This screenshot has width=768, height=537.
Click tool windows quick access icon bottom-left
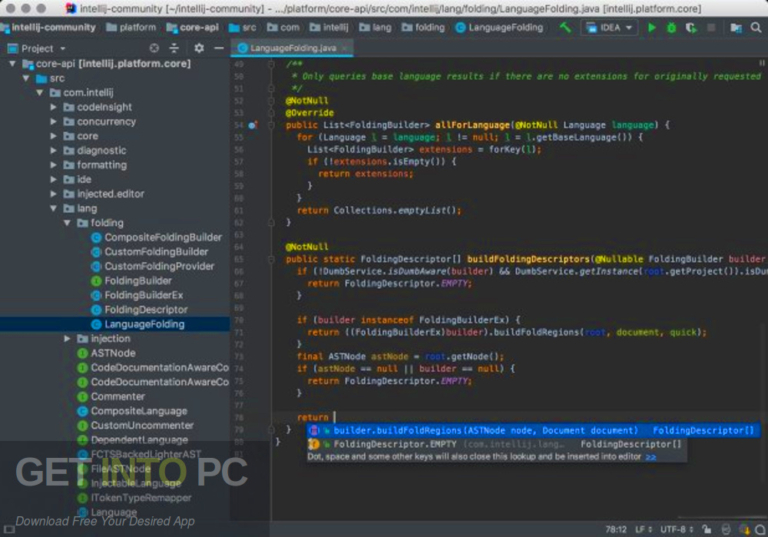9,529
